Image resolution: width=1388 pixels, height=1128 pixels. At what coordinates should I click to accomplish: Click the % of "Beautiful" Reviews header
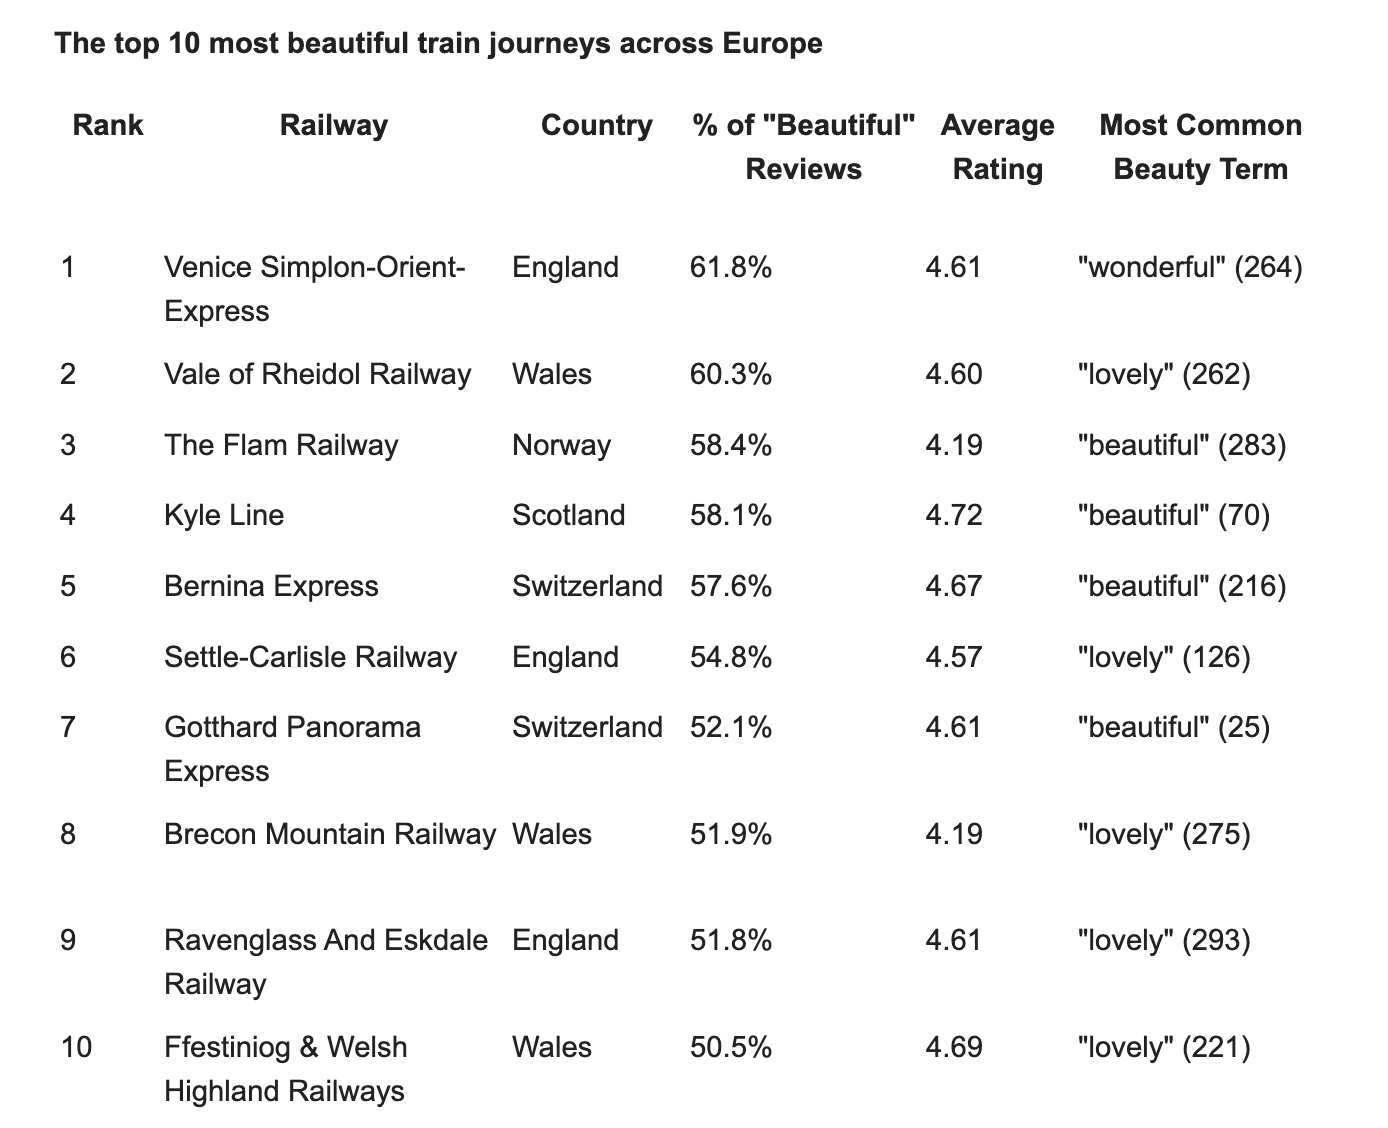click(803, 147)
